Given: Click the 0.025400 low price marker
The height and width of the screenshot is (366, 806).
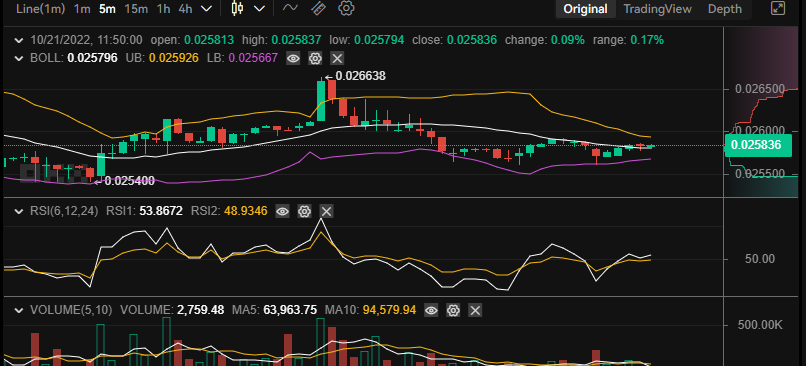Looking at the screenshot, I should (x=130, y=181).
